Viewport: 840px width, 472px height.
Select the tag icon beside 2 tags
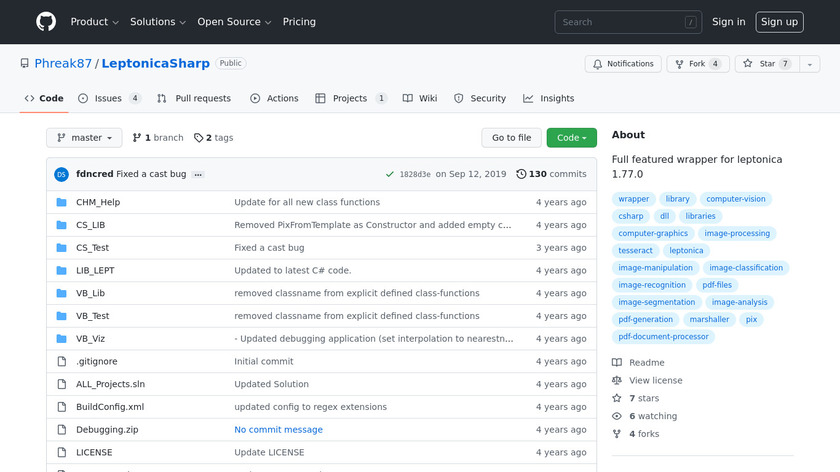(198, 138)
